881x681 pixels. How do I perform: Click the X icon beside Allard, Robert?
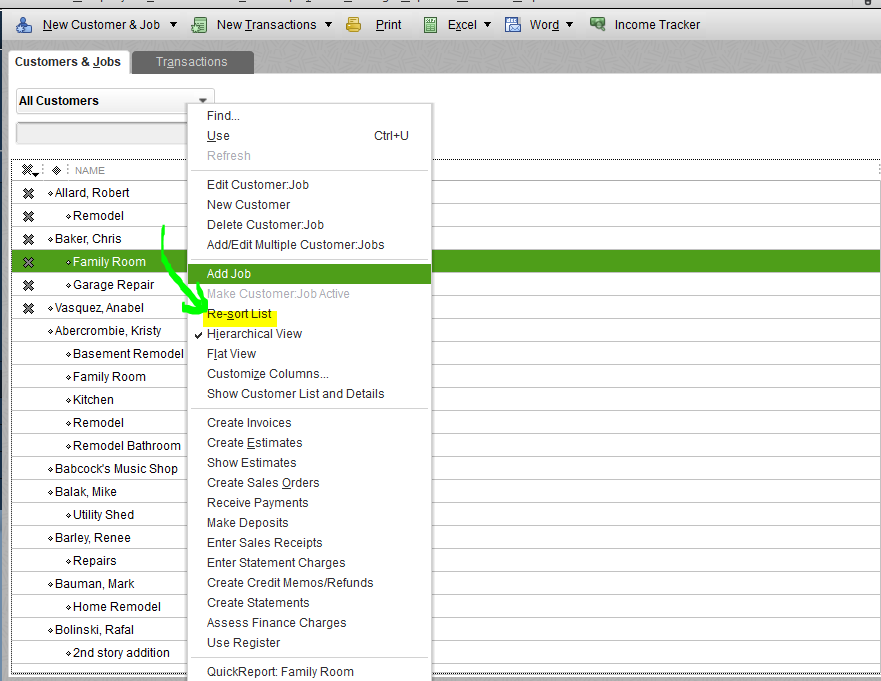[x=27, y=192]
